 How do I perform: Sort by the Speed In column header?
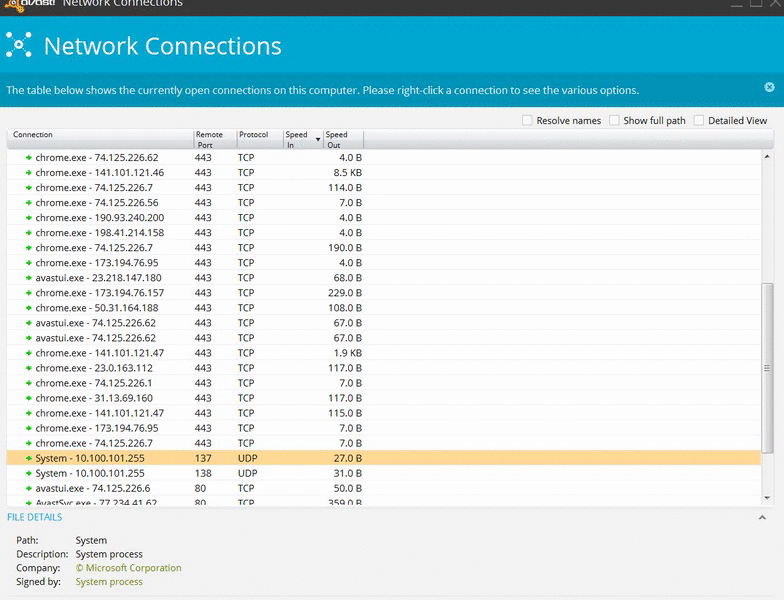tap(303, 140)
